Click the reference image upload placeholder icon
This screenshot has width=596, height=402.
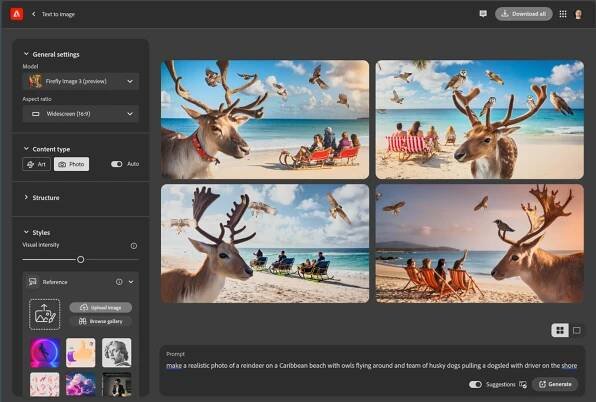coord(44,314)
